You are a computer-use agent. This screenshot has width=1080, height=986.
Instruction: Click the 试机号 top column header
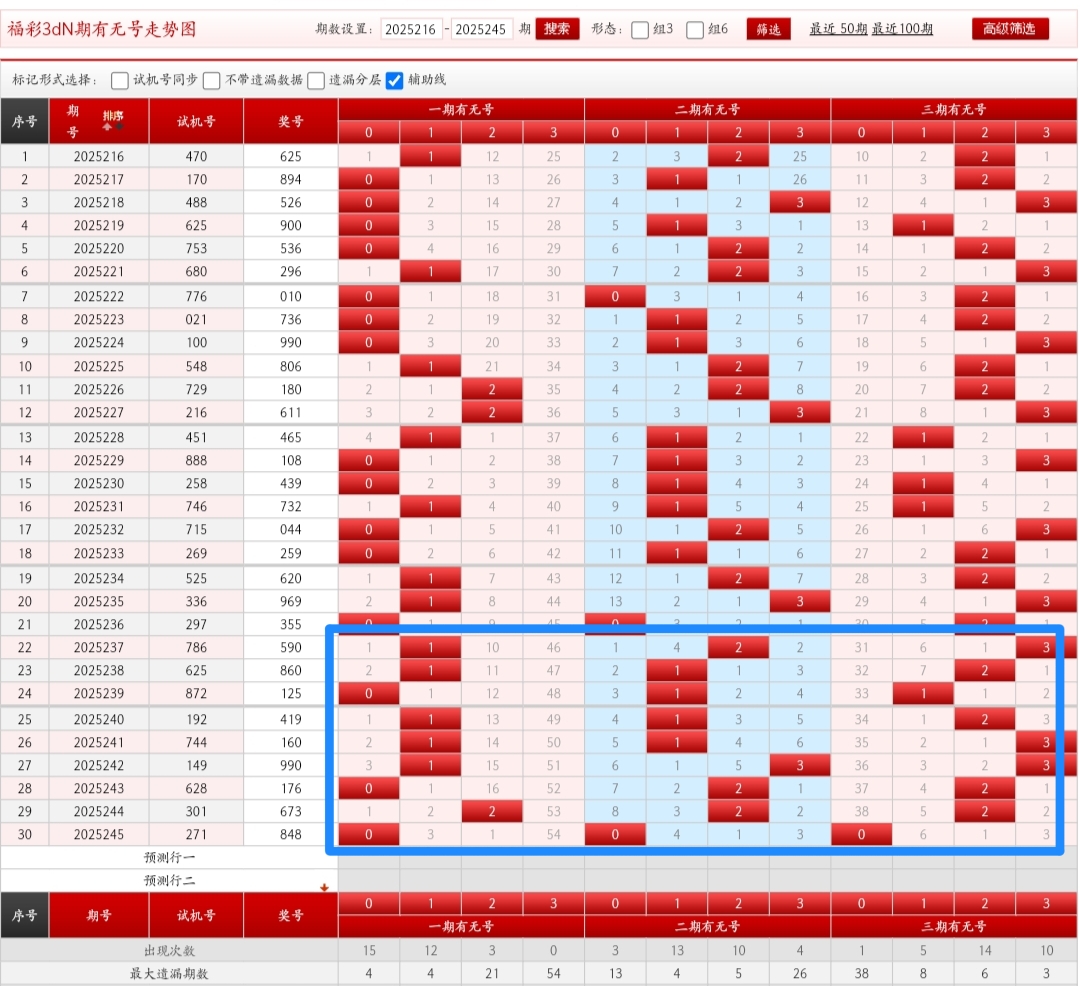196,121
